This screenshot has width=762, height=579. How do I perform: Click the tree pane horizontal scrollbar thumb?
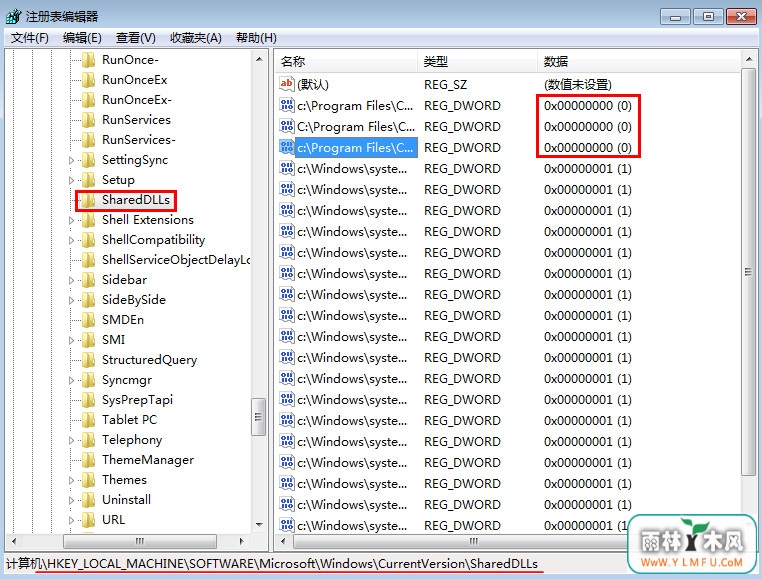tap(140, 541)
